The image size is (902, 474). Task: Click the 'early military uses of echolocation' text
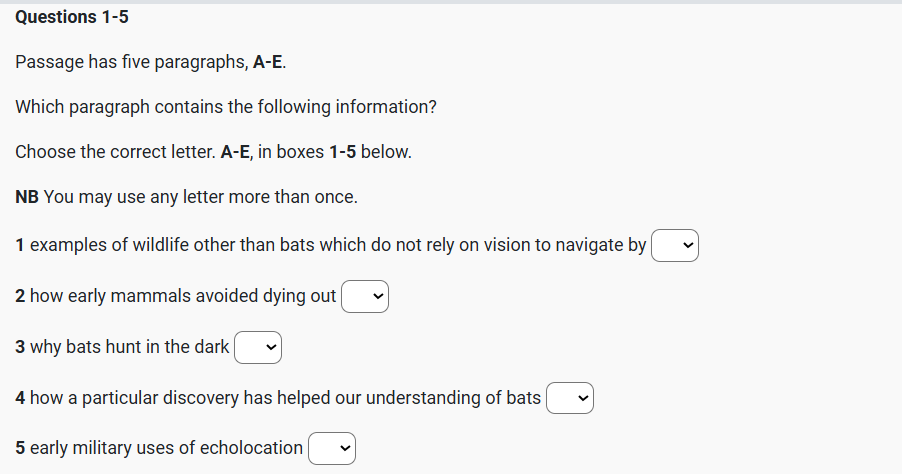pyautogui.click(x=166, y=449)
